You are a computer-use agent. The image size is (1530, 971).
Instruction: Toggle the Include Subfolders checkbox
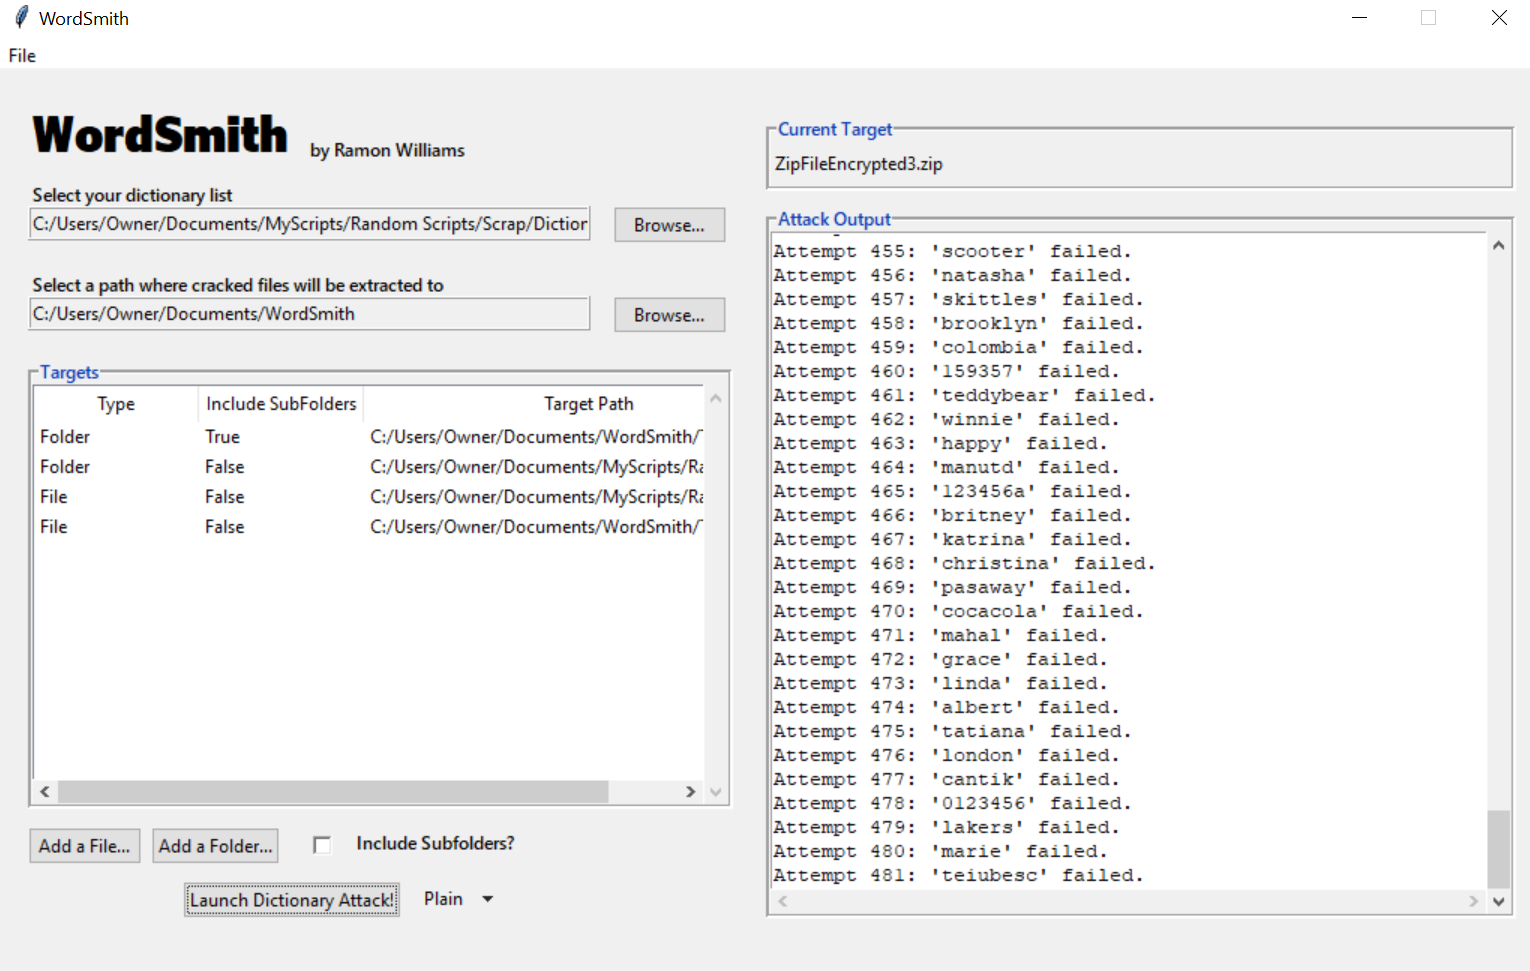pyautogui.click(x=322, y=845)
